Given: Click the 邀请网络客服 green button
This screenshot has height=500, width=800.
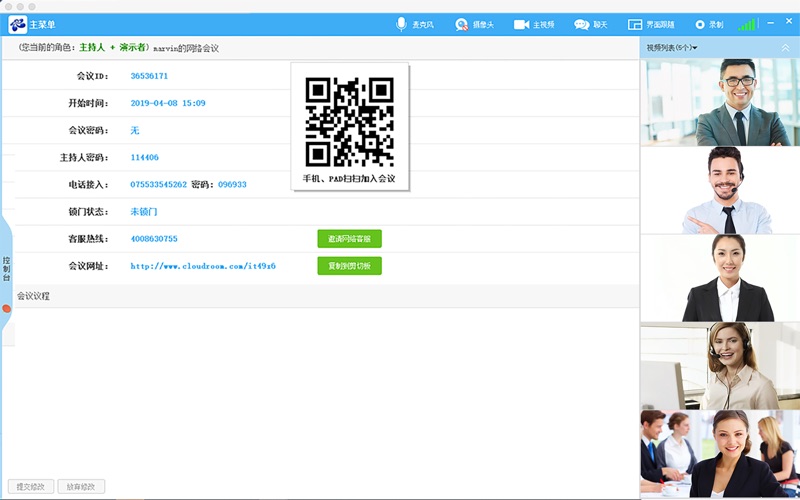Looking at the screenshot, I should click(x=349, y=239).
